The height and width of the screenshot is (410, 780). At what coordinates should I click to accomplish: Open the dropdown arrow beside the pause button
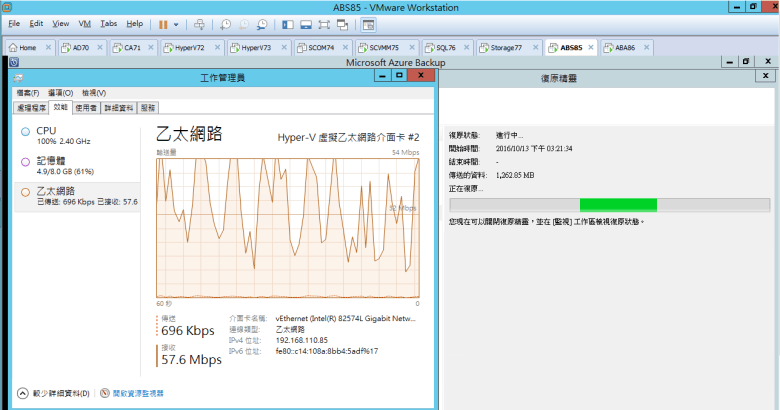[x=177, y=23]
